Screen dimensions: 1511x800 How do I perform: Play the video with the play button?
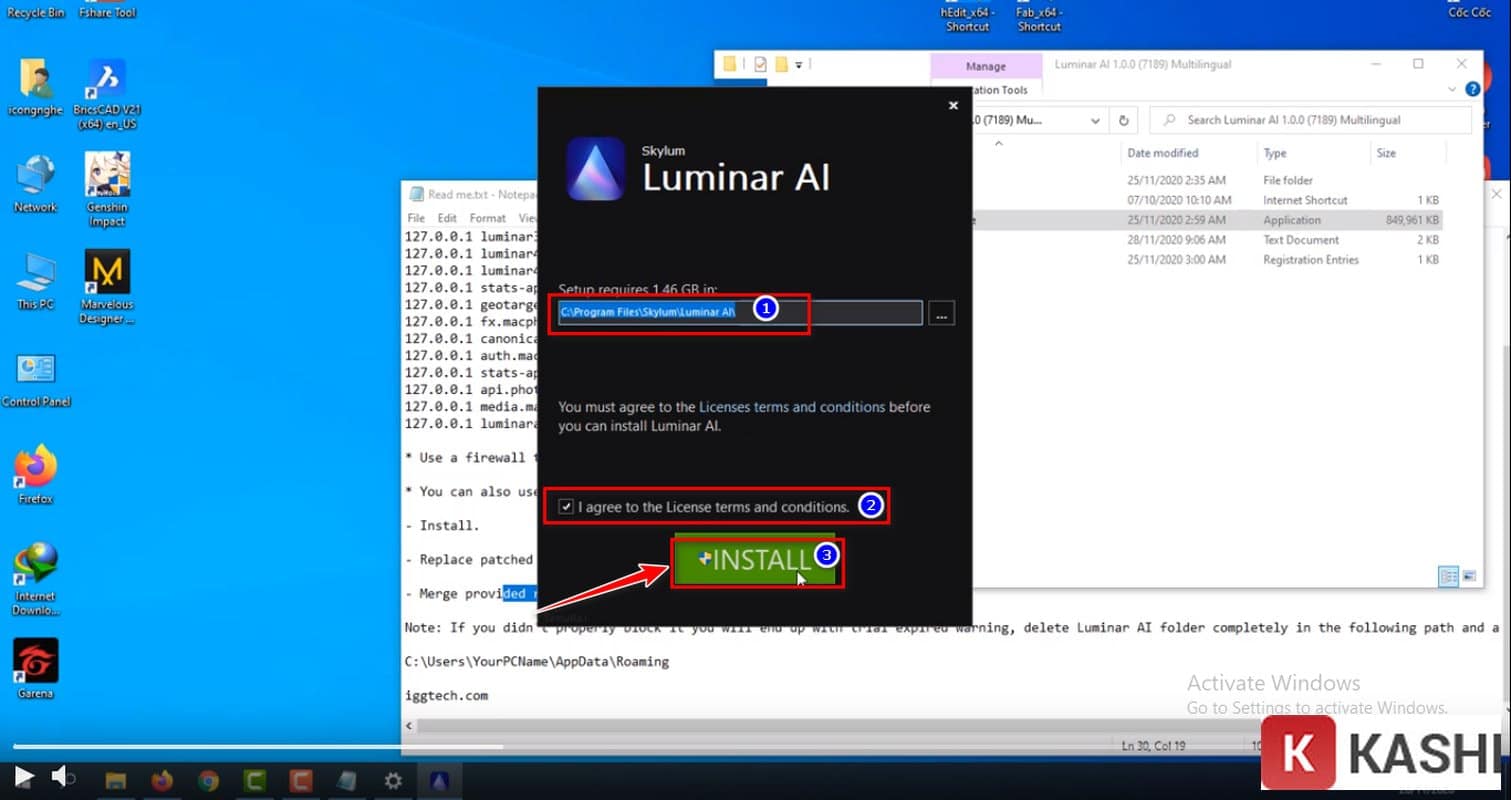coord(24,776)
